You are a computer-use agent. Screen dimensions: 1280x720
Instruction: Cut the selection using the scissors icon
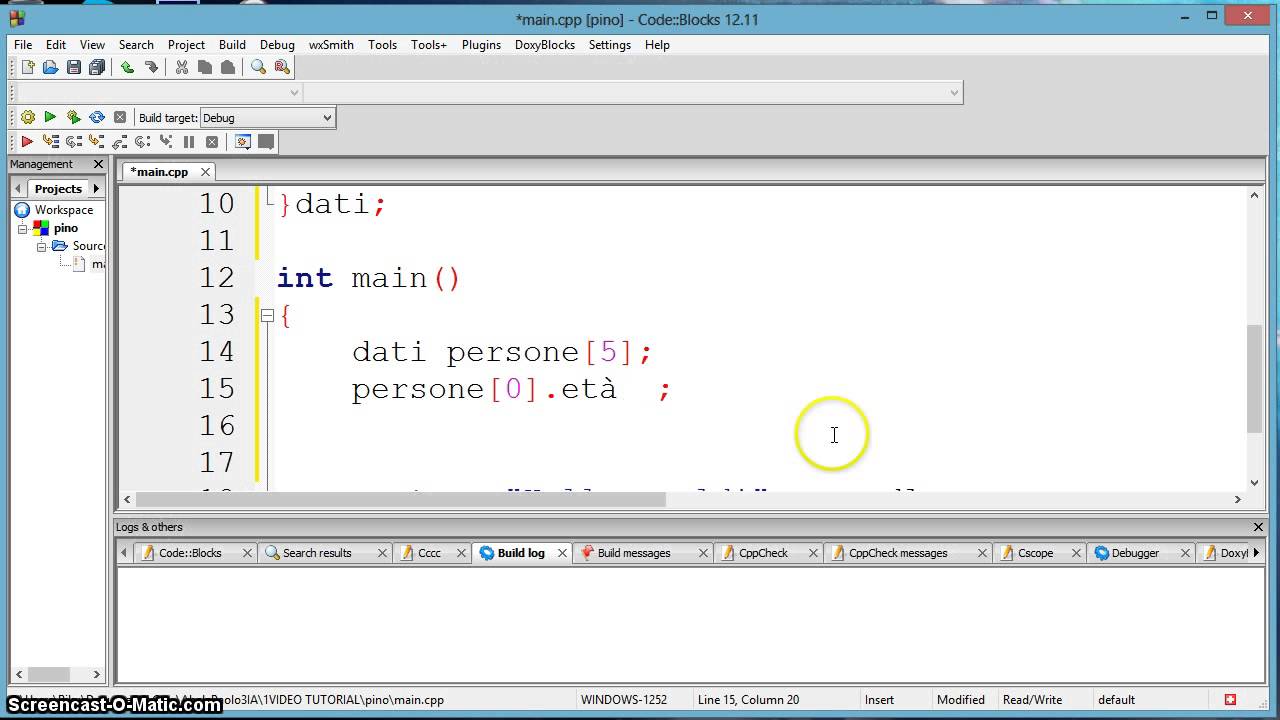[181, 67]
